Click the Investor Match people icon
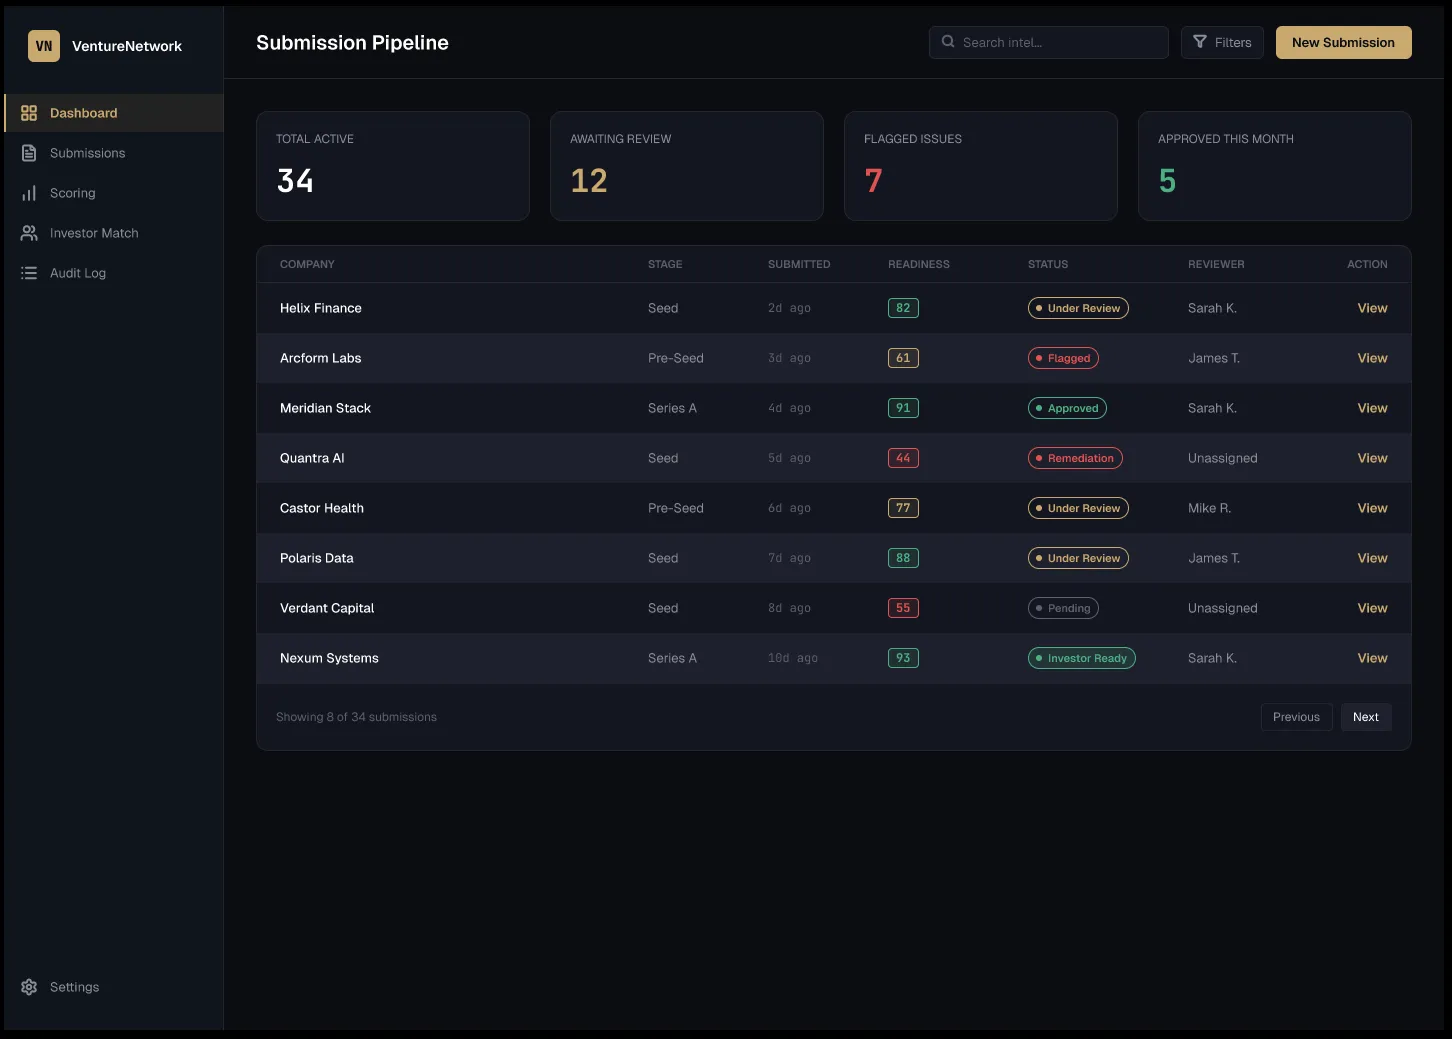The width and height of the screenshot is (1452, 1039). click(29, 233)
